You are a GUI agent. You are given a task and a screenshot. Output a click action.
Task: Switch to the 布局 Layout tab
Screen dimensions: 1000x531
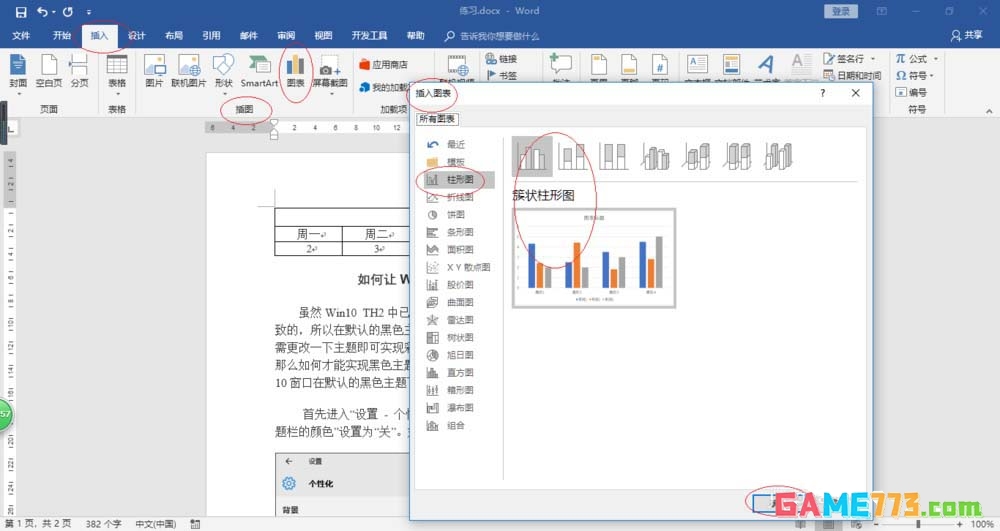coord(173,36)
